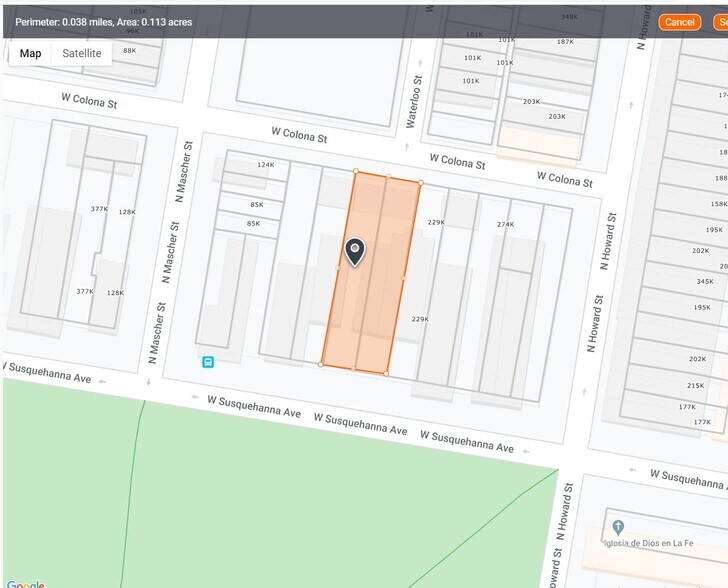The width and height of the screenshot is (728, 588).
Task: Click the blue bus stop icon
Action: [x=208, y=362]
